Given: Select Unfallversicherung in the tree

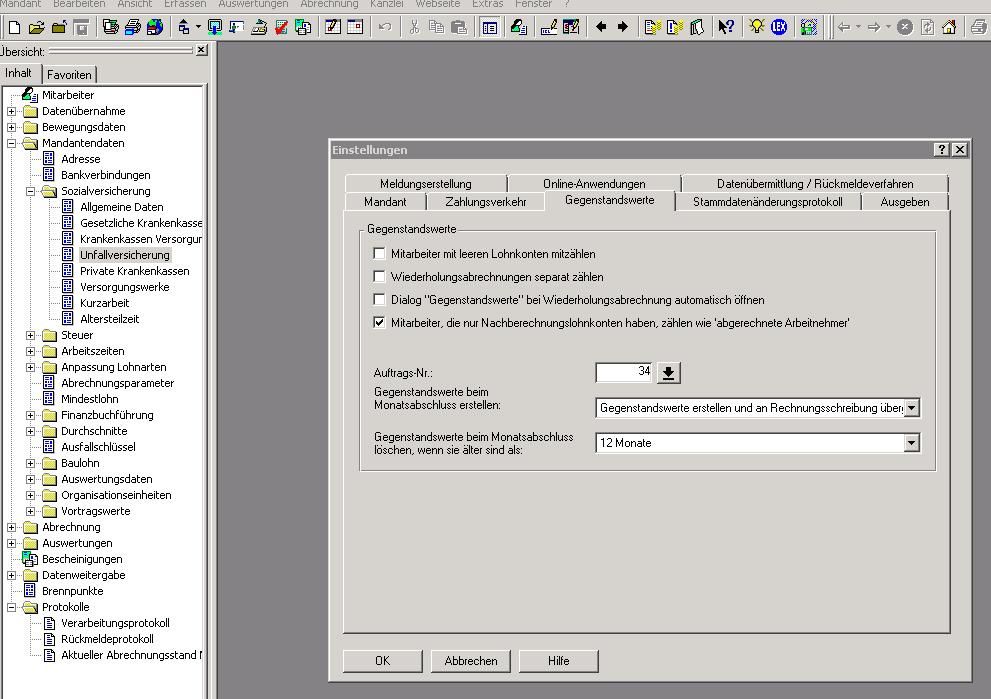Looking at the screenshot, I should point(125,255).
